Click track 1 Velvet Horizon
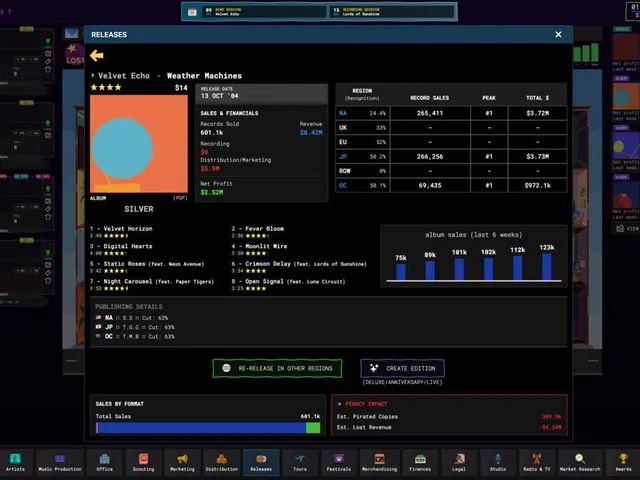The width and height of the screenshot is (640, 480). click(x=121, y=232)
